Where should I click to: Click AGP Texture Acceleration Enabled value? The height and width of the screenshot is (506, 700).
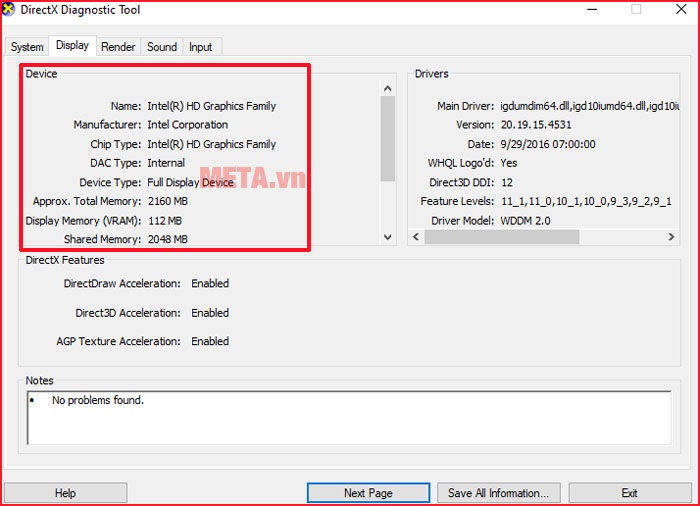coord(210,341)
